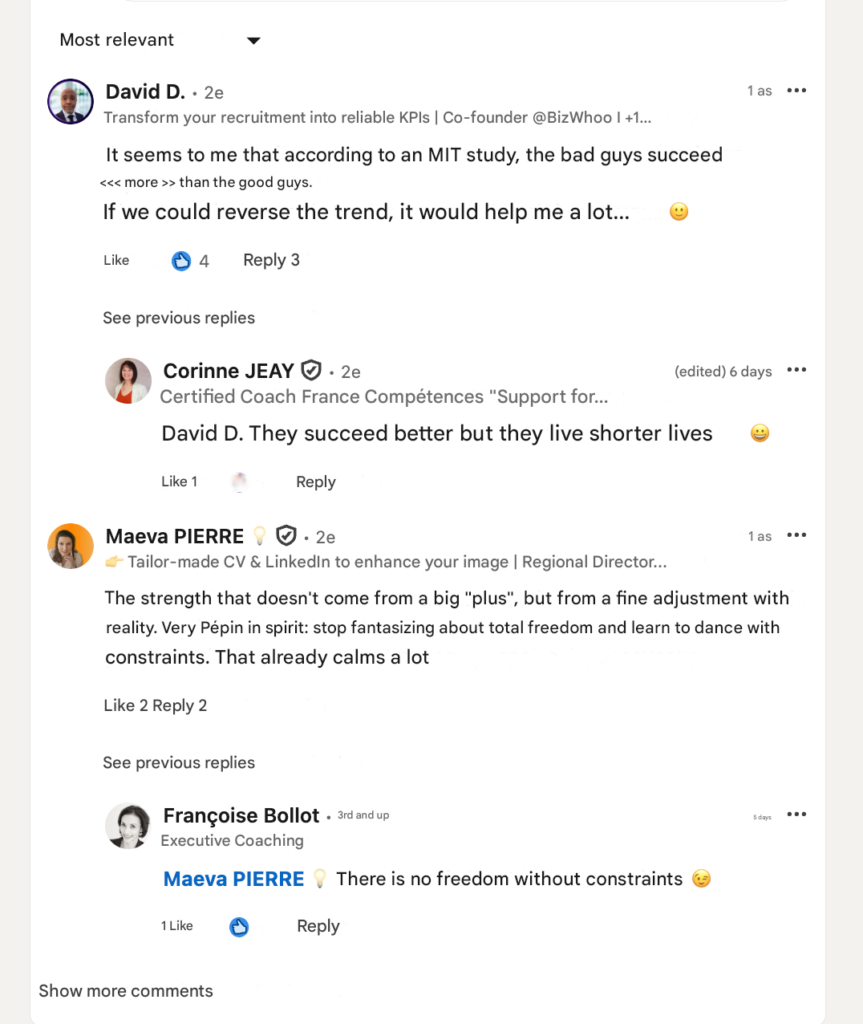This screenshot has width=863, height=1024.
Task: Open Maeva PIERRE's profile picture
Action: pos(70,546)
